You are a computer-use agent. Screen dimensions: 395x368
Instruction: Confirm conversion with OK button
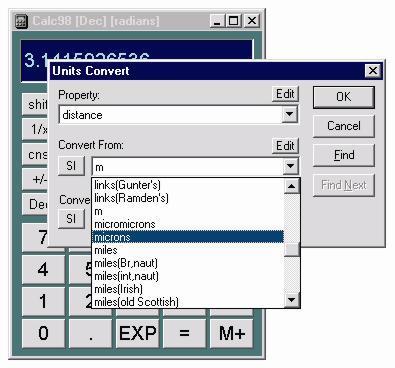pyautogui.click(x=343, y=97)
